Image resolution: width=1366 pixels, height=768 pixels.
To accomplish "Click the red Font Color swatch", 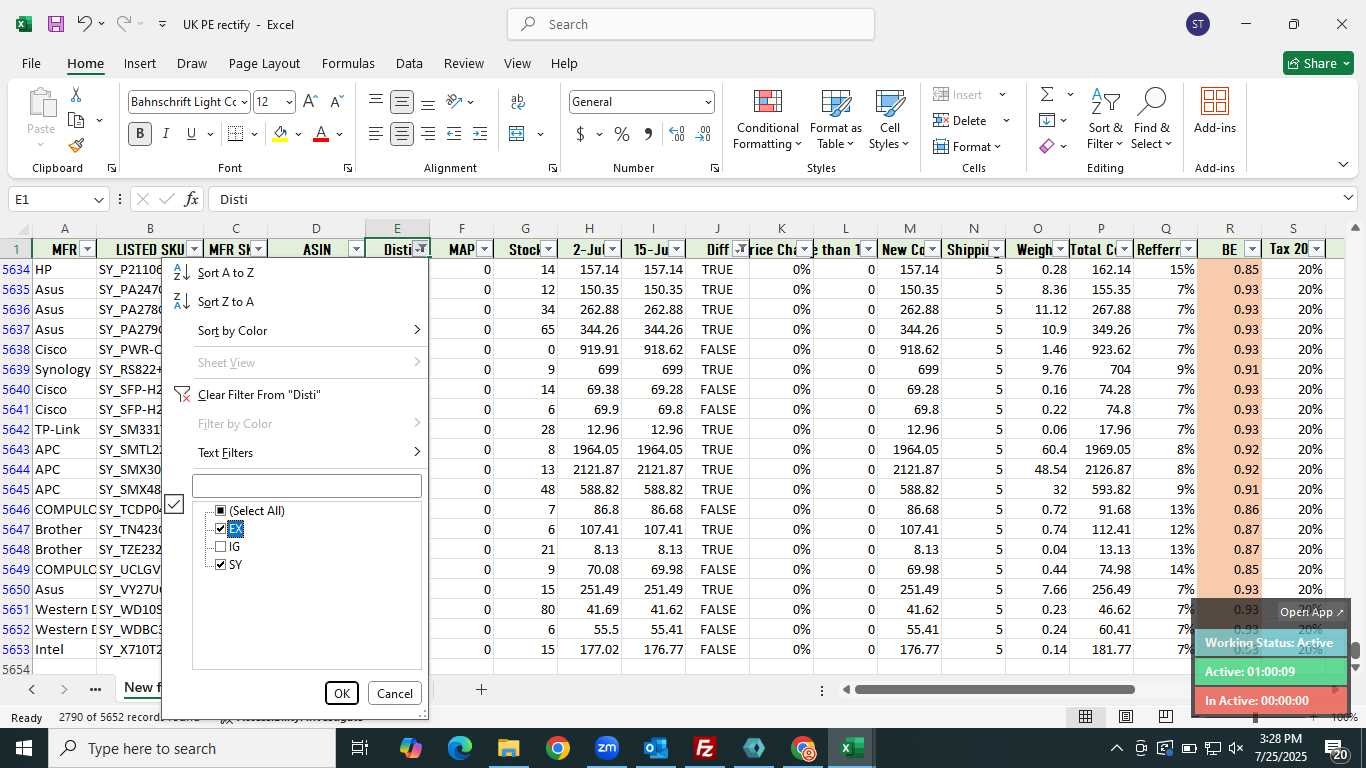I will coord(321,135).
